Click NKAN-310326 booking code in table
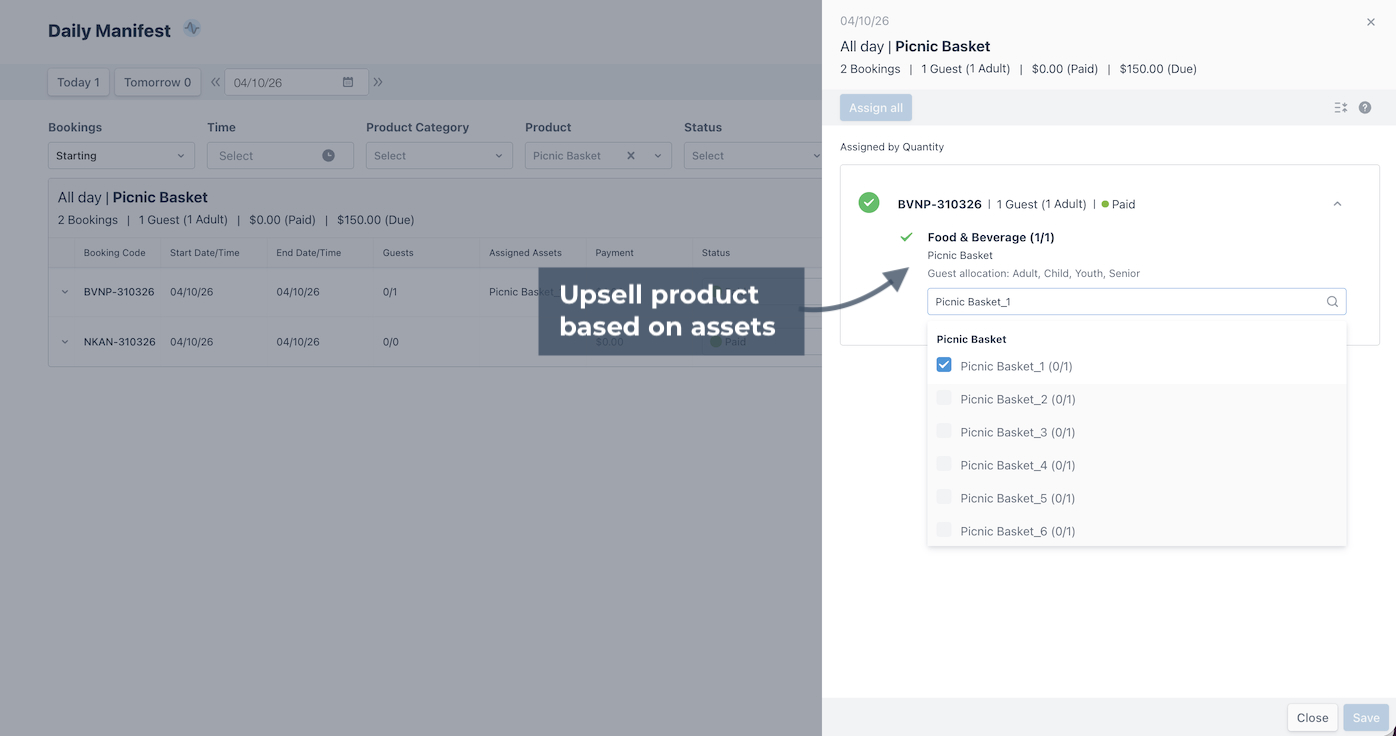 (x=119, y=342)
